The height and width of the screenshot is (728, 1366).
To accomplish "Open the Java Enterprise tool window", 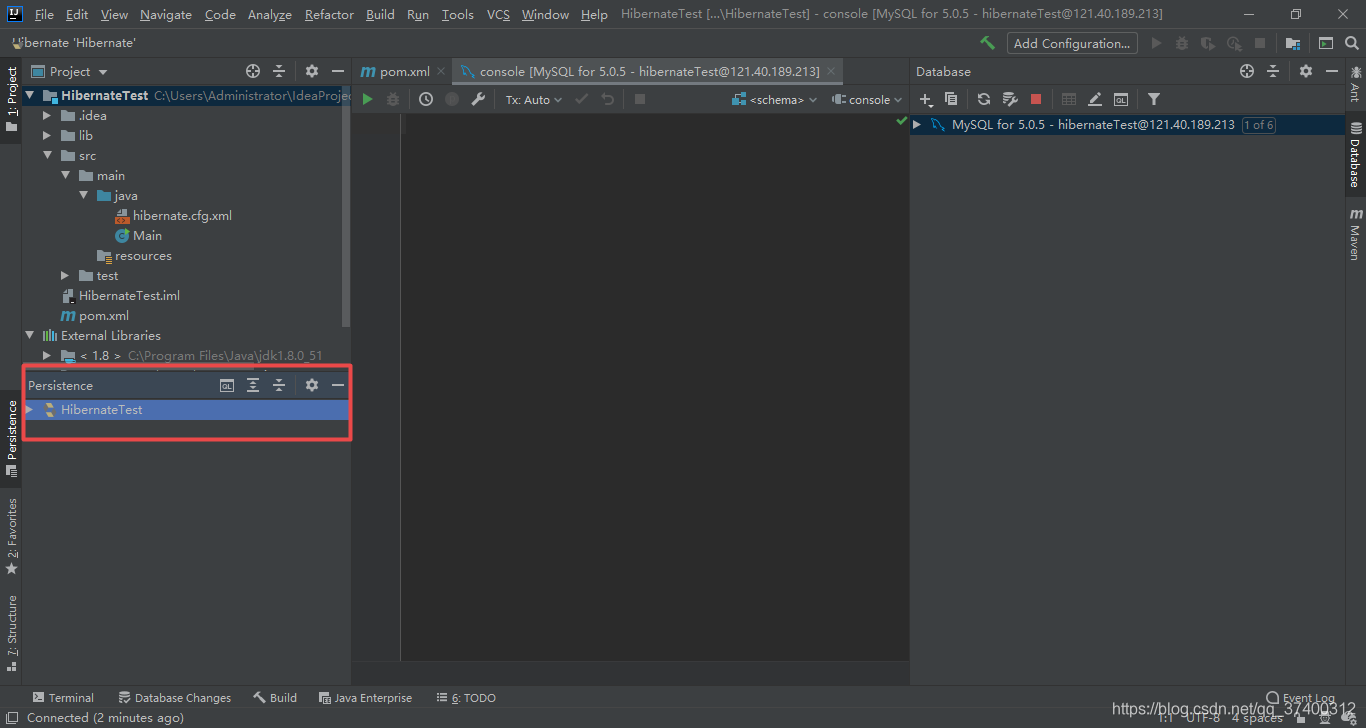I will tap(365, 698).
